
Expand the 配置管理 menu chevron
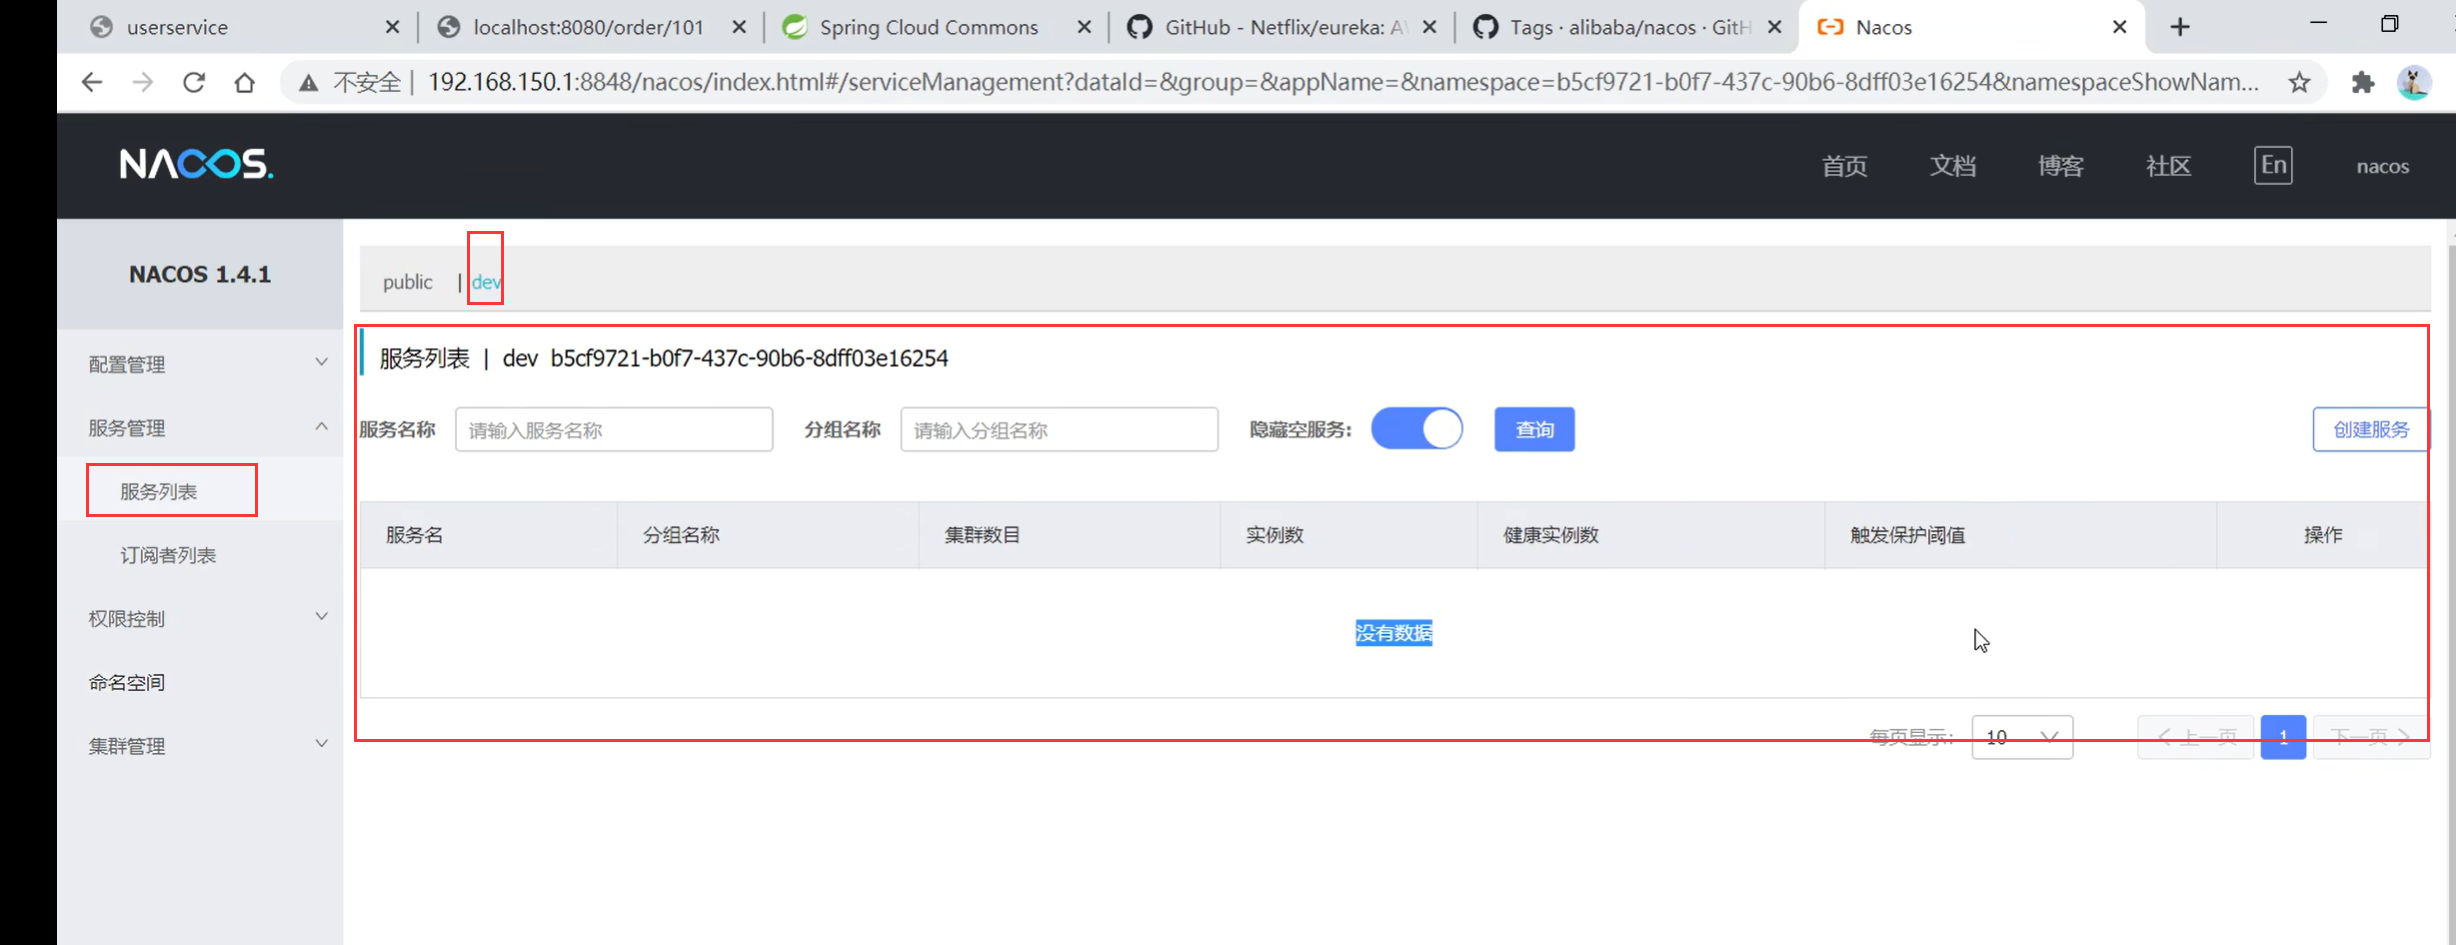tap(321, 362)
